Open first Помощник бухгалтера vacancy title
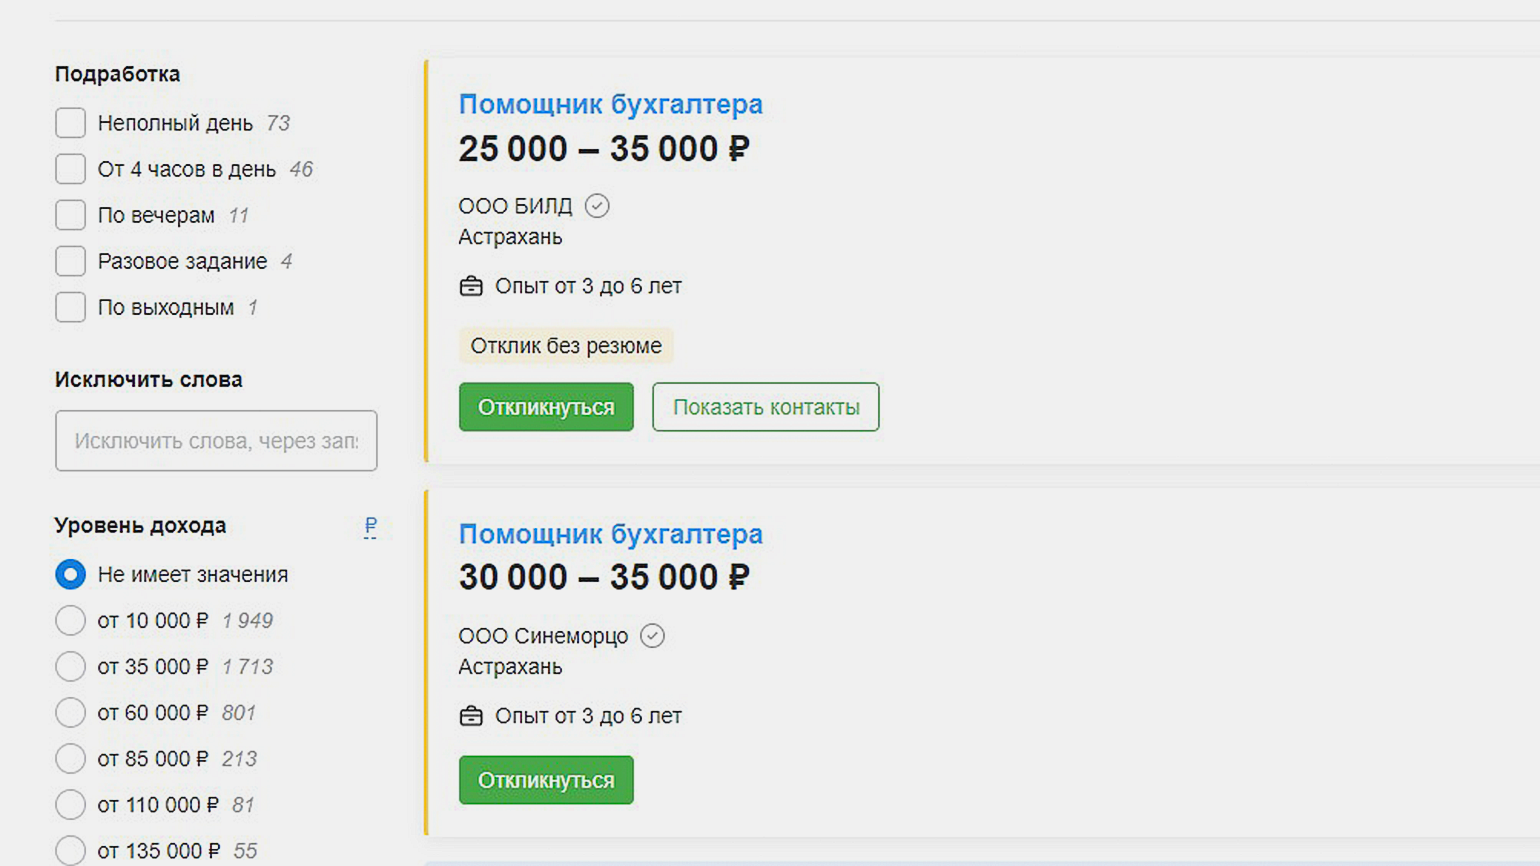 (x=610, y=104)
